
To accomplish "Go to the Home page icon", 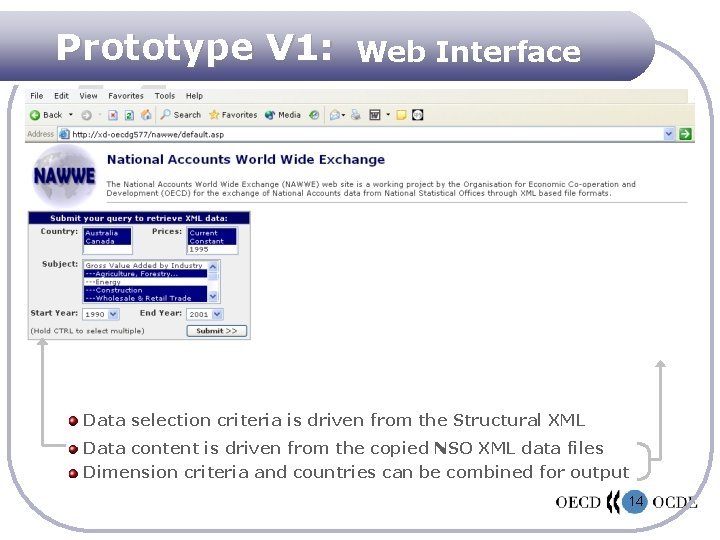I will point(146,115).
